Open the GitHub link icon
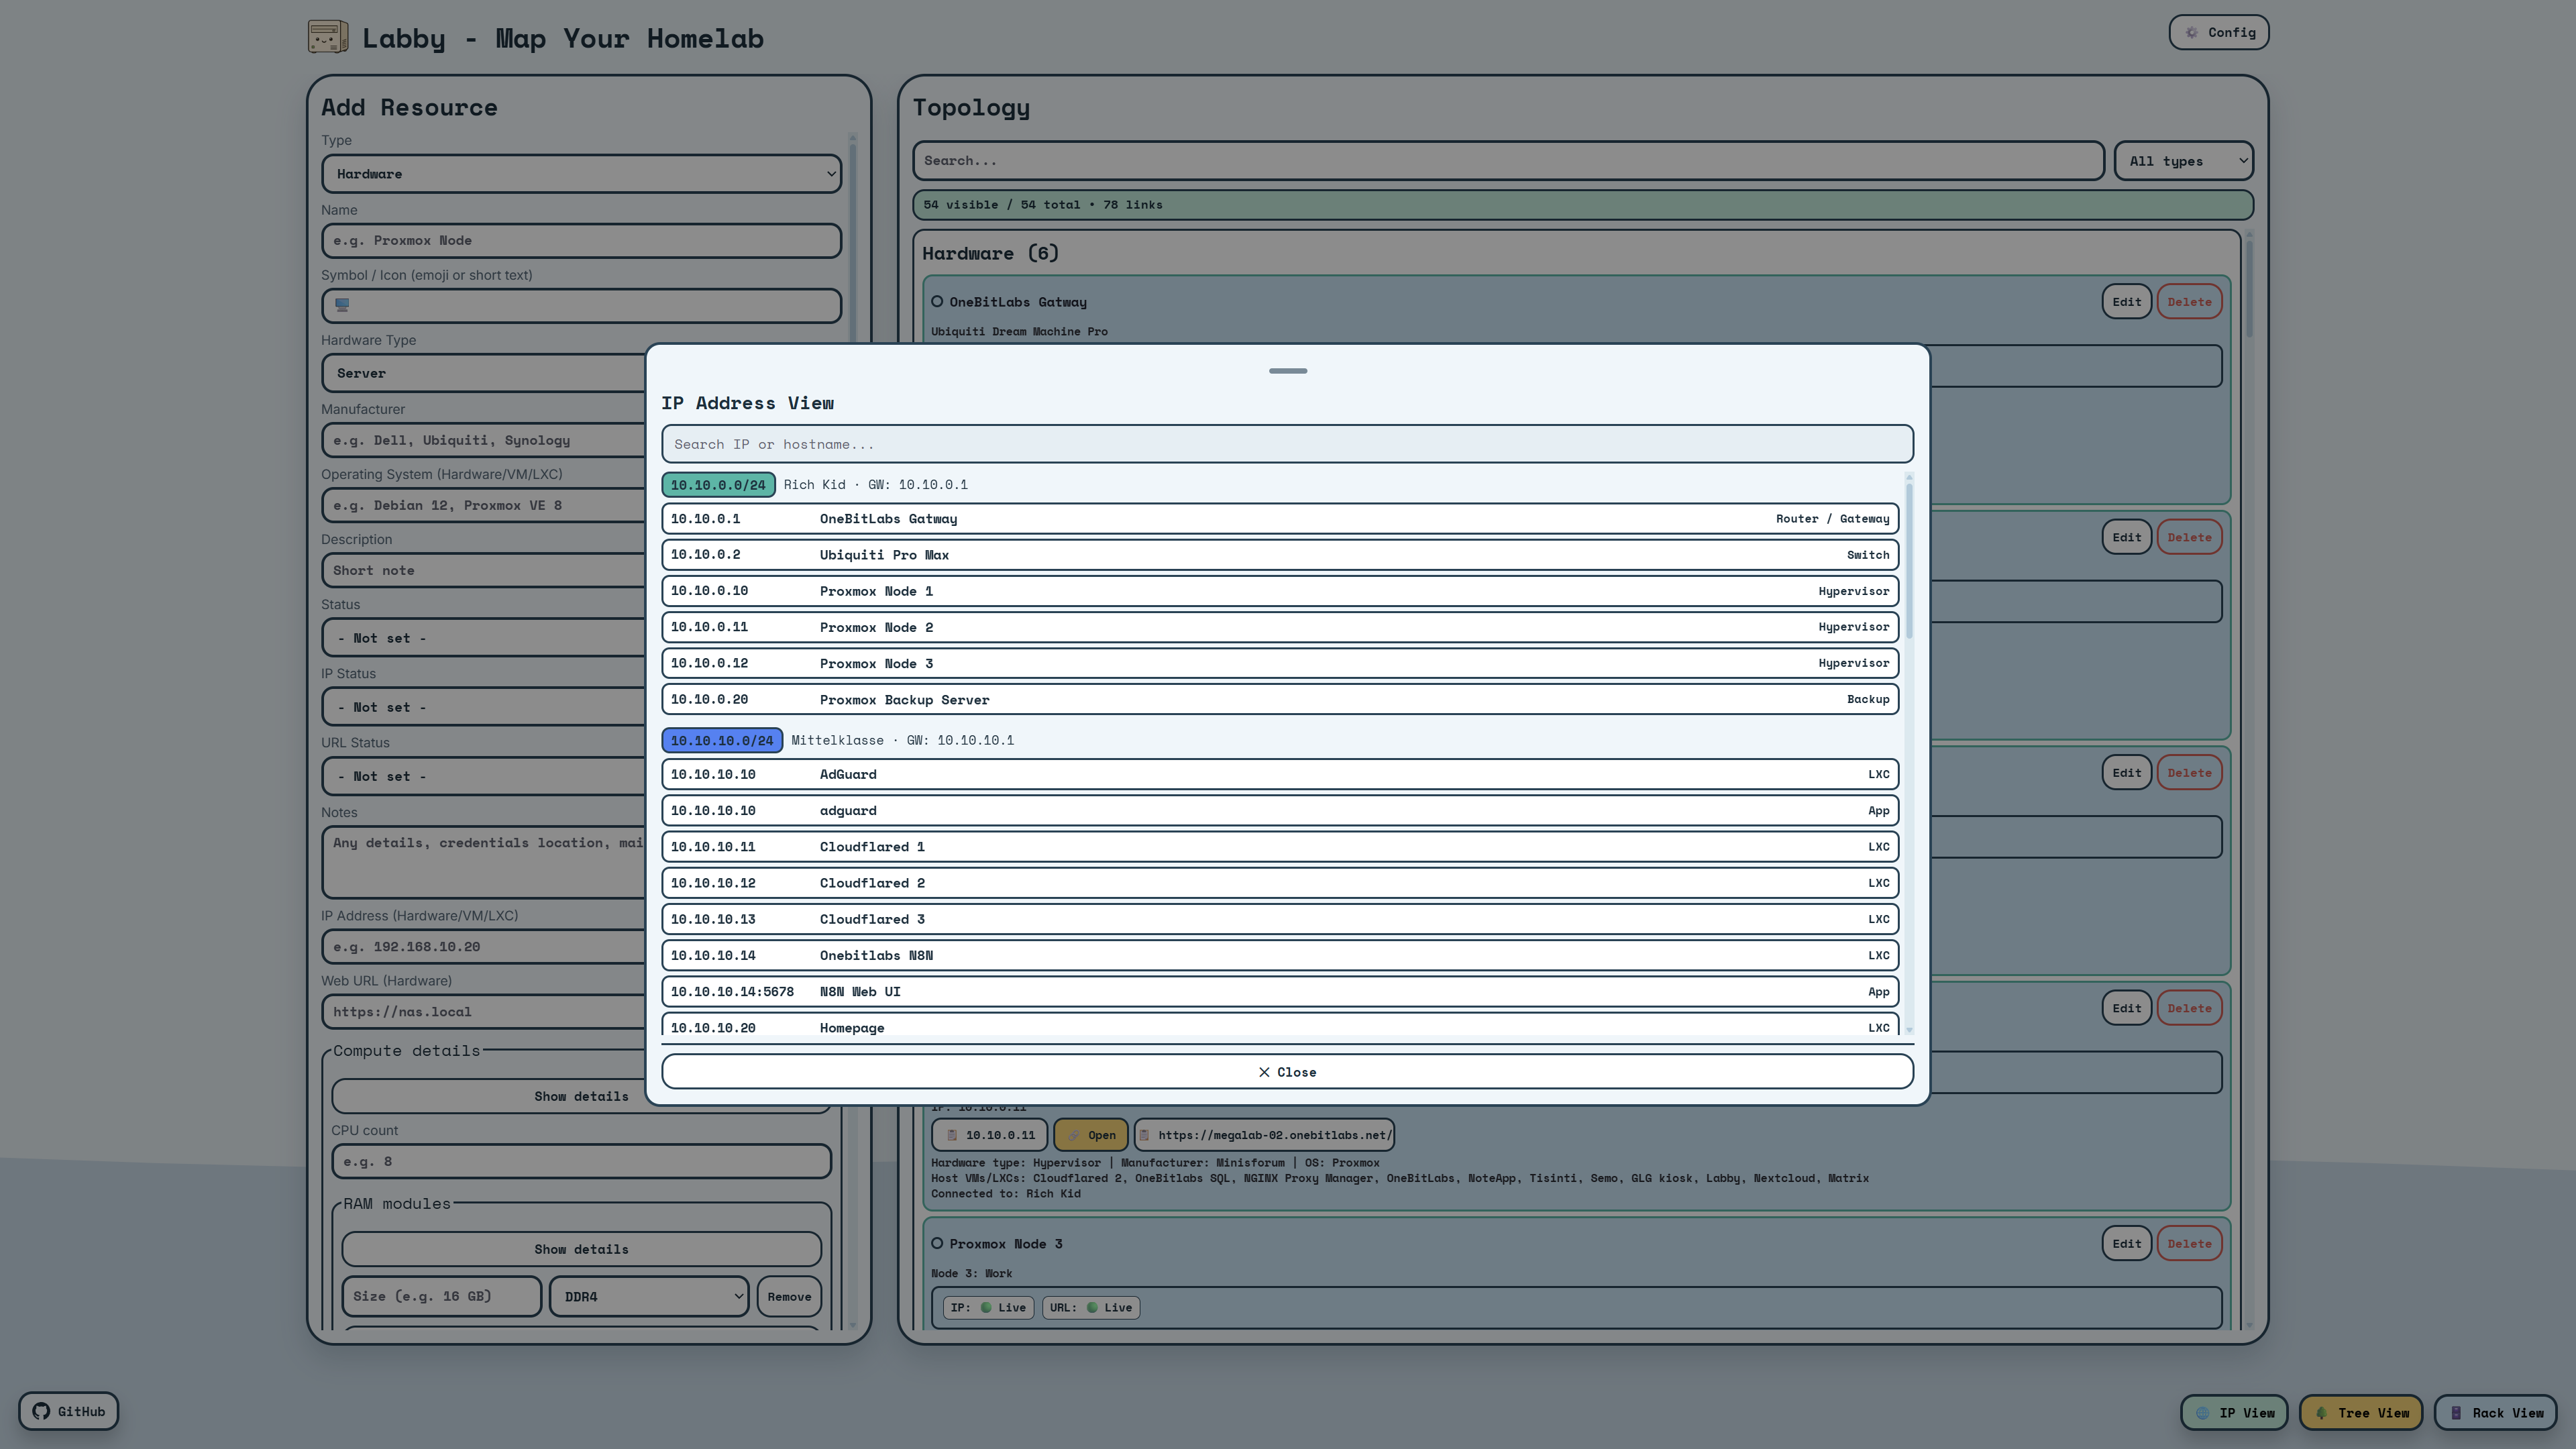This screenshot has width=2576, height=1449. point(41,1411)
